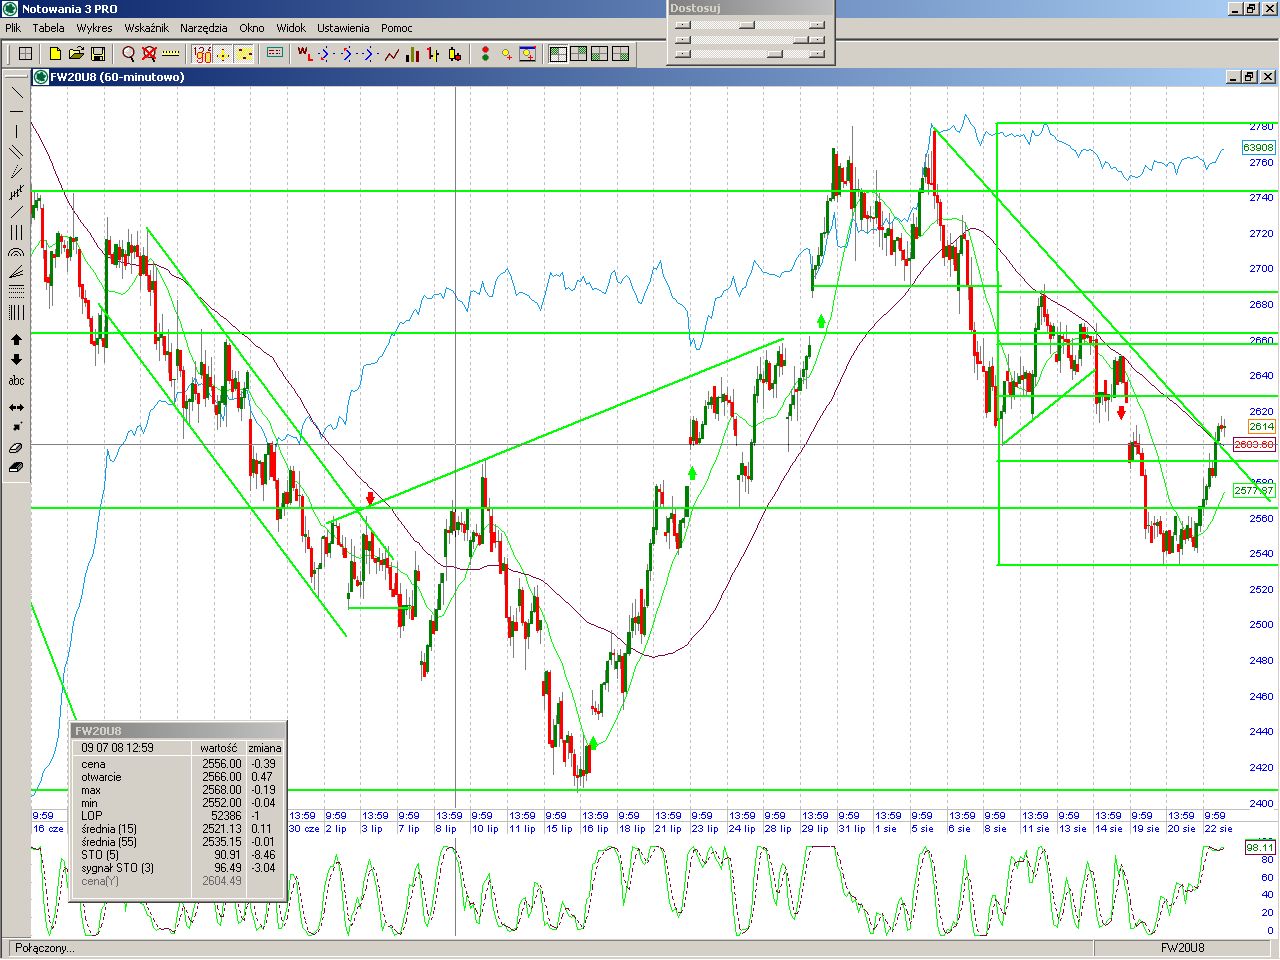Open the Narzędzia menu
1280x960 pixels.
point(203,28)
